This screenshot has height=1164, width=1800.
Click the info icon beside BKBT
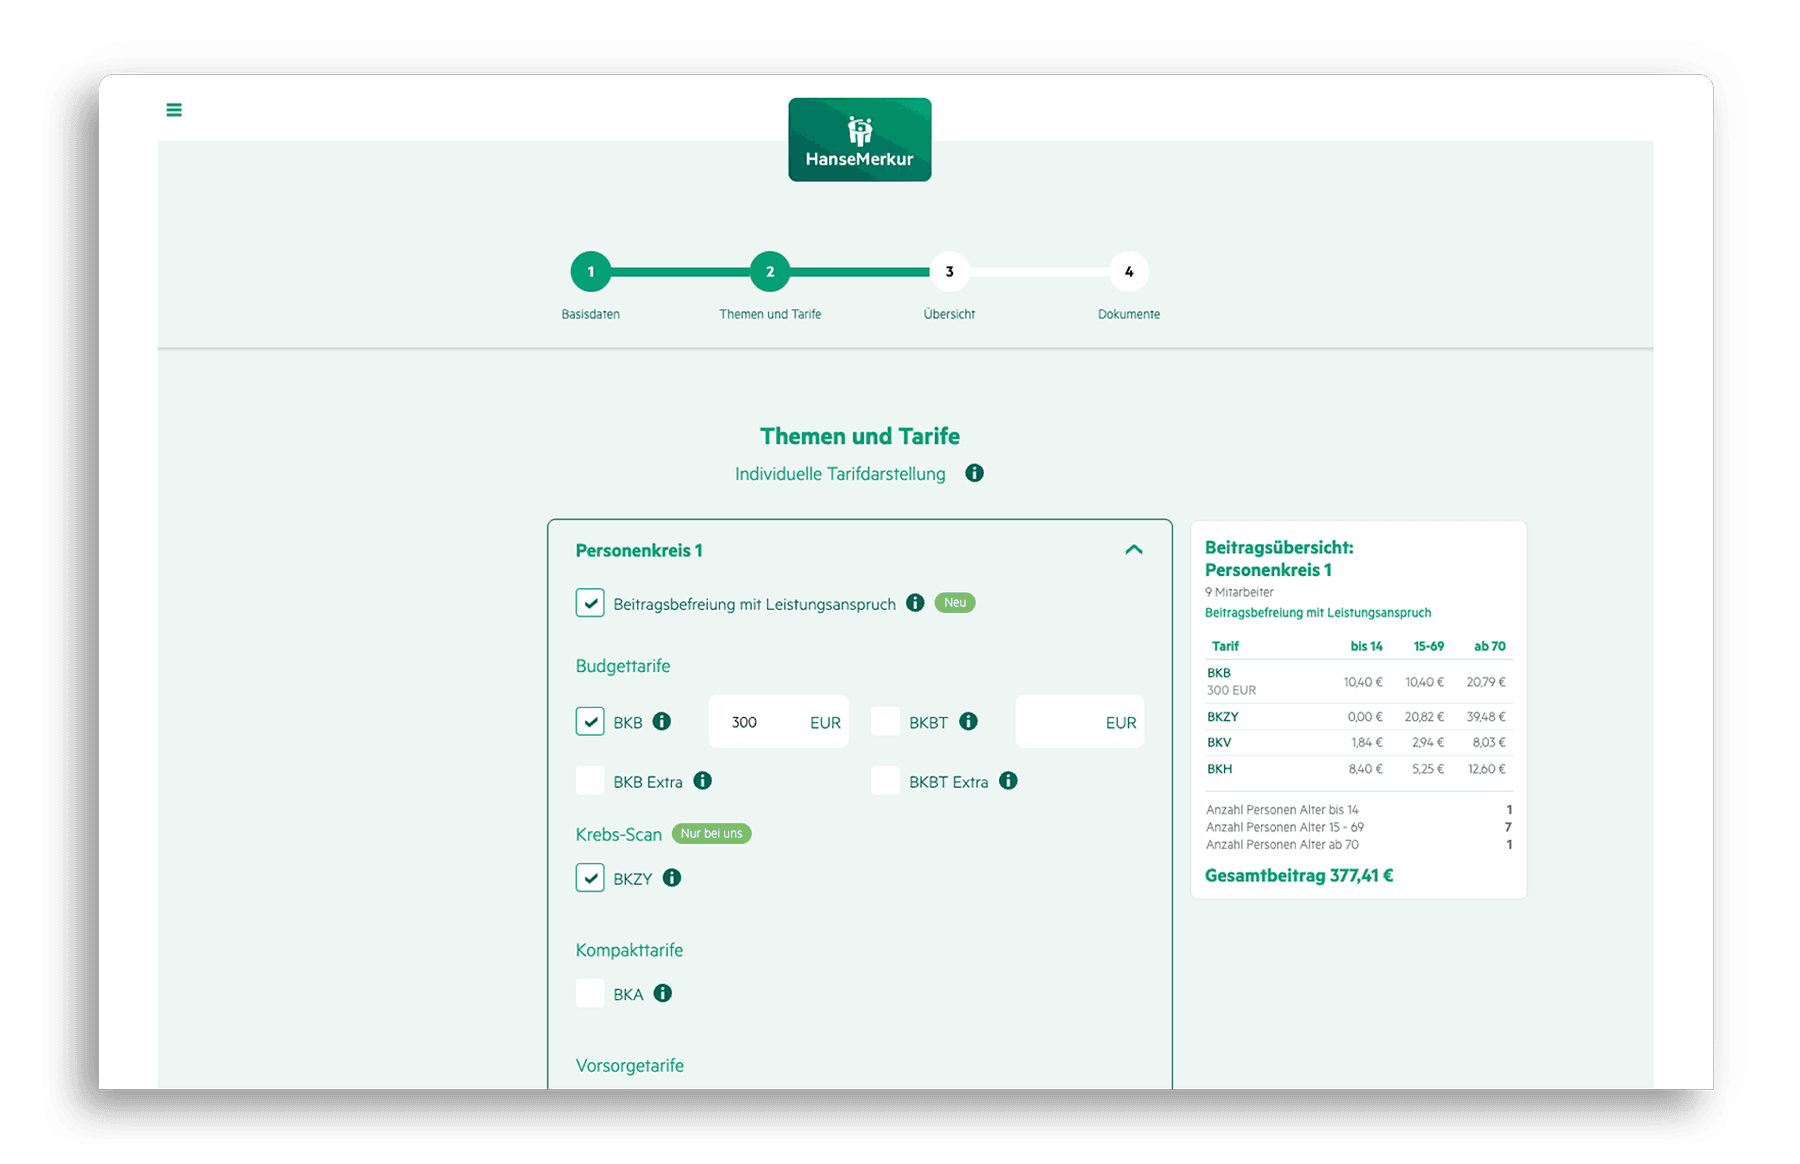968,722
